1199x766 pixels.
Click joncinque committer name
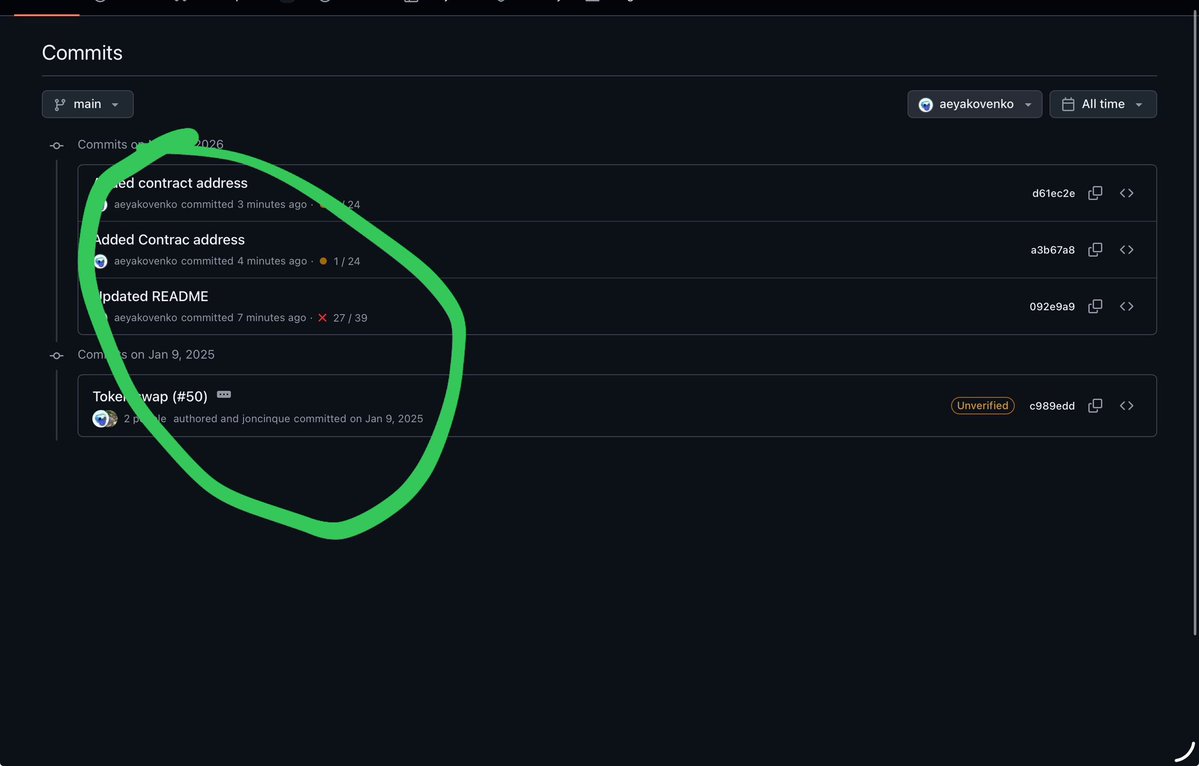click(265, 418)
